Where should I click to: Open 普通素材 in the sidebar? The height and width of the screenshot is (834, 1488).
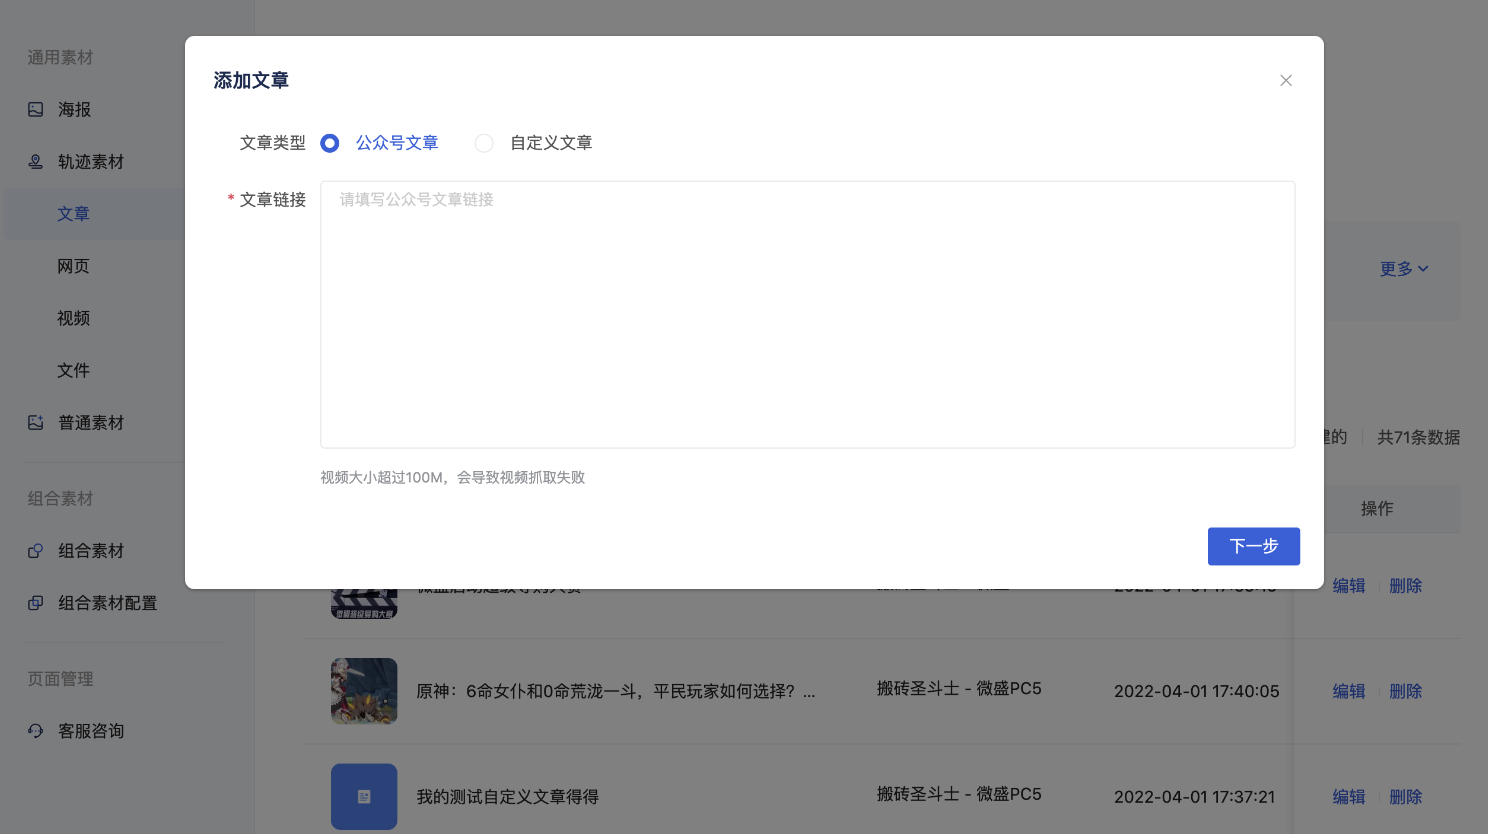92,422
